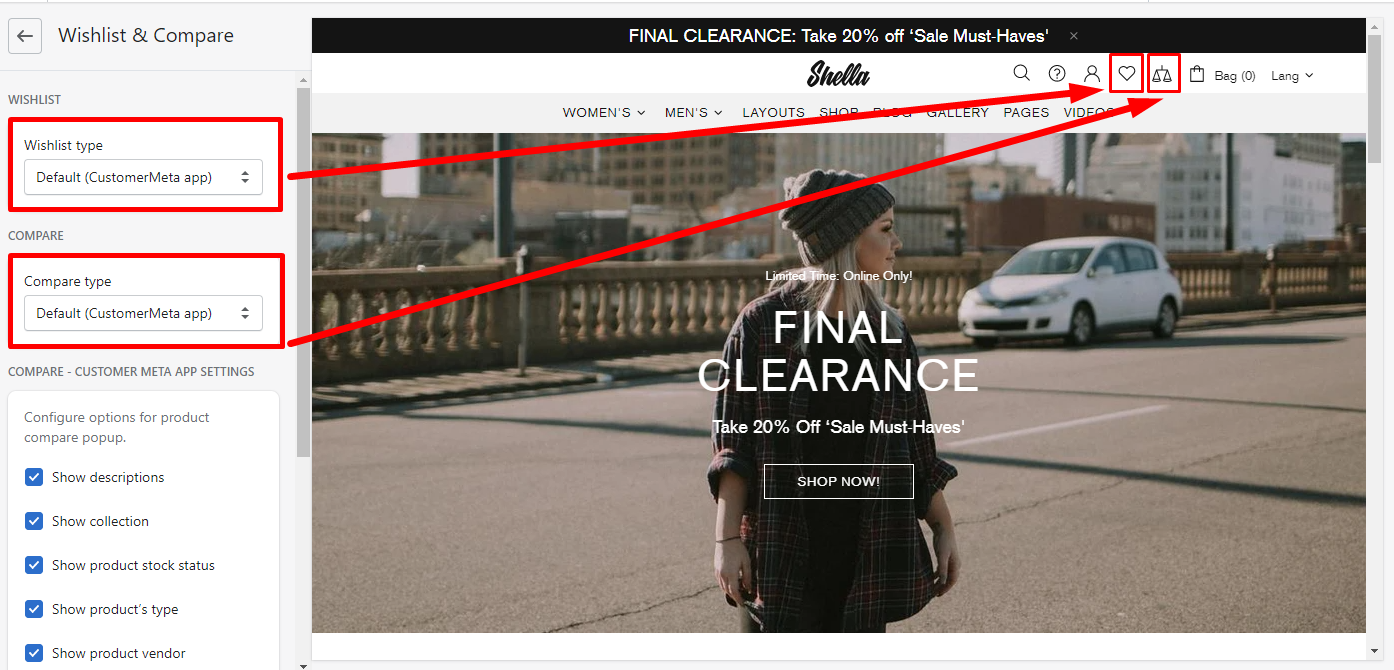This screenshot has width=1394, height=670.
Task: Uncheck Show descriptions checkbox
Action: click(34, 477)
